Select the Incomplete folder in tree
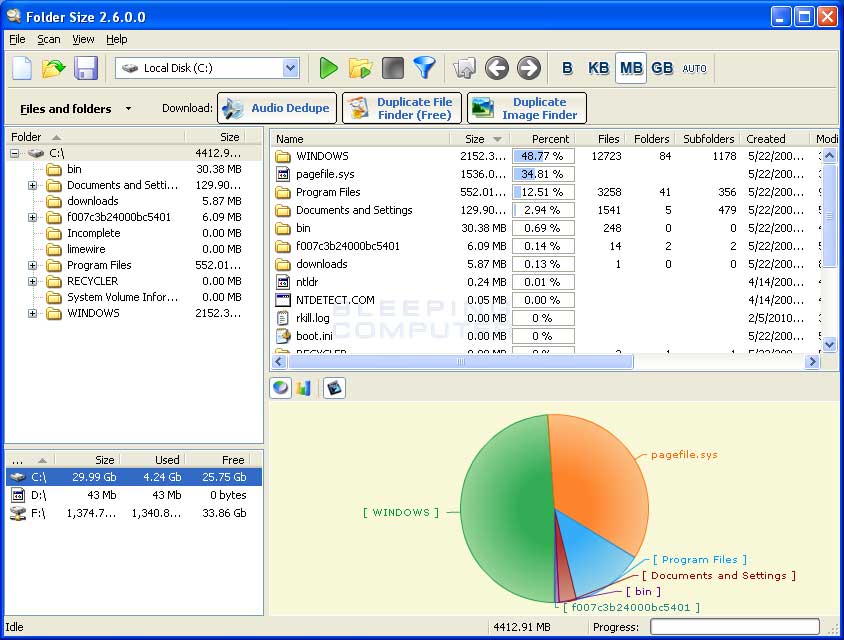Screen dimensions: 844x640 pyautogui.click(x=93, y=233)
